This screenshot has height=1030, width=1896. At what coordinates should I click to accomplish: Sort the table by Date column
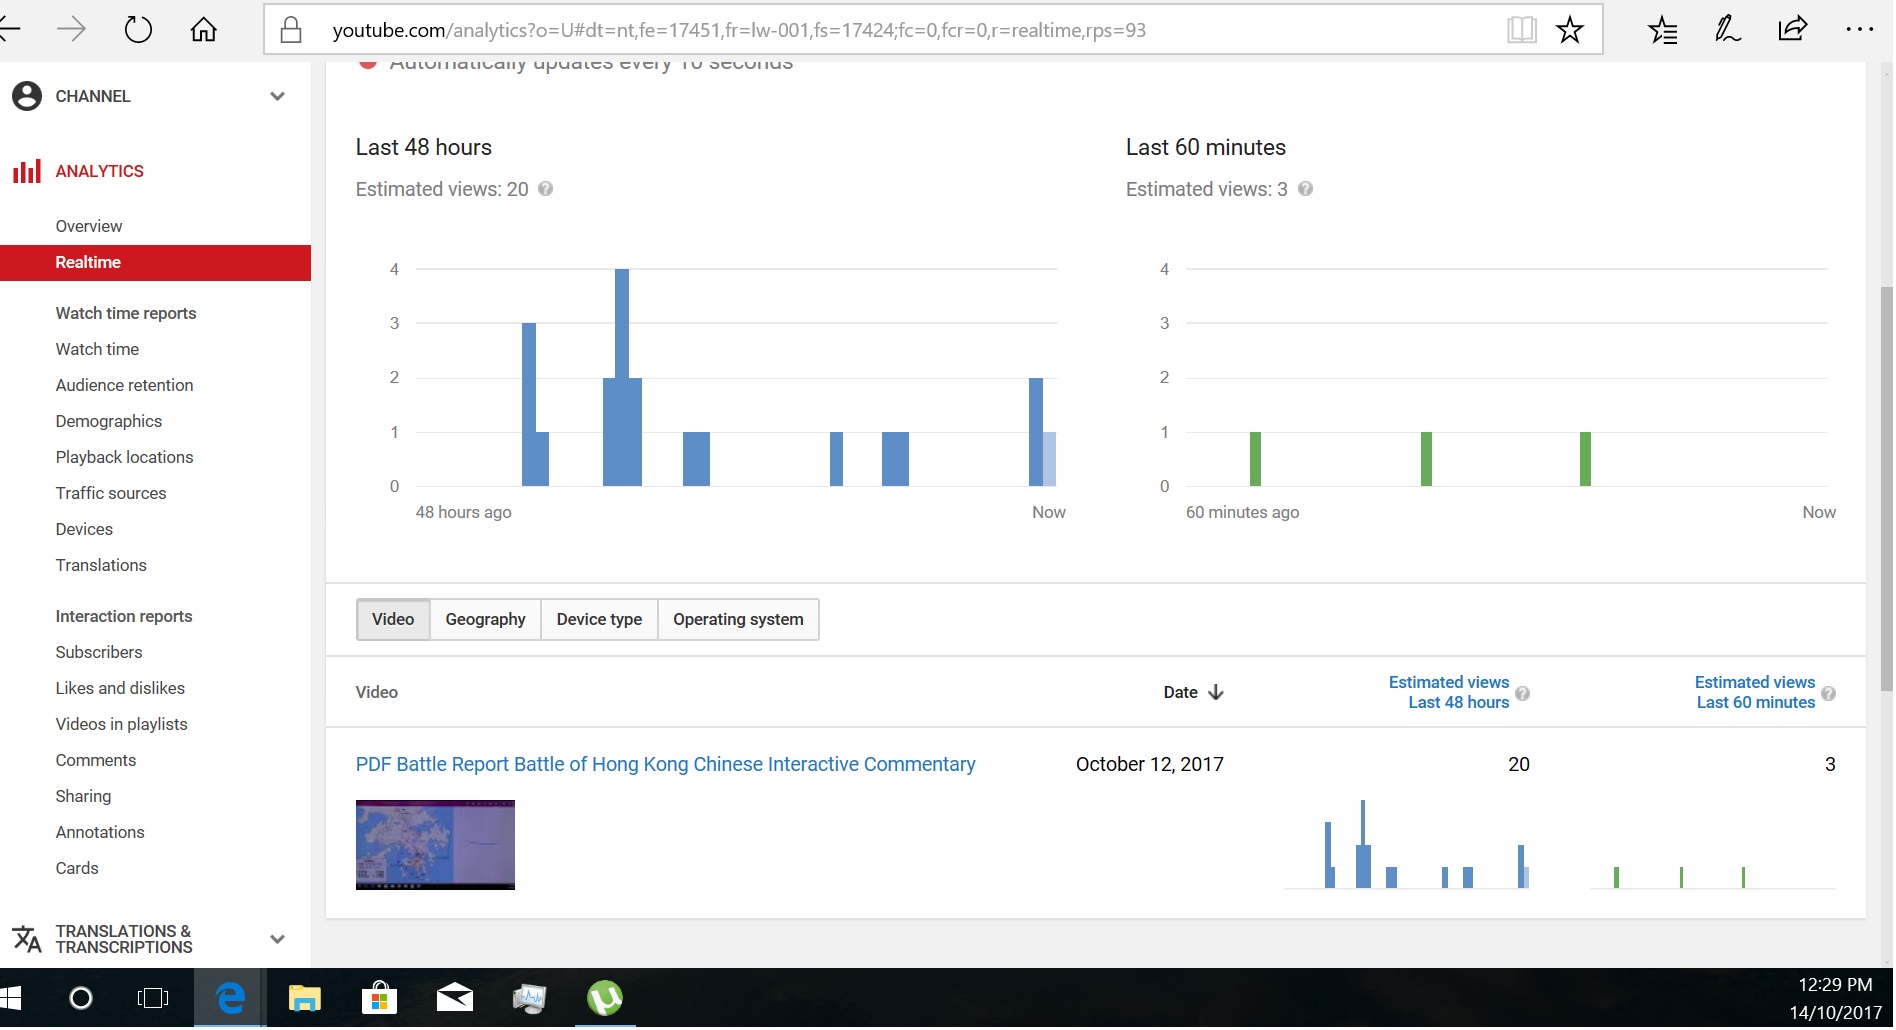coord(1181,692)
